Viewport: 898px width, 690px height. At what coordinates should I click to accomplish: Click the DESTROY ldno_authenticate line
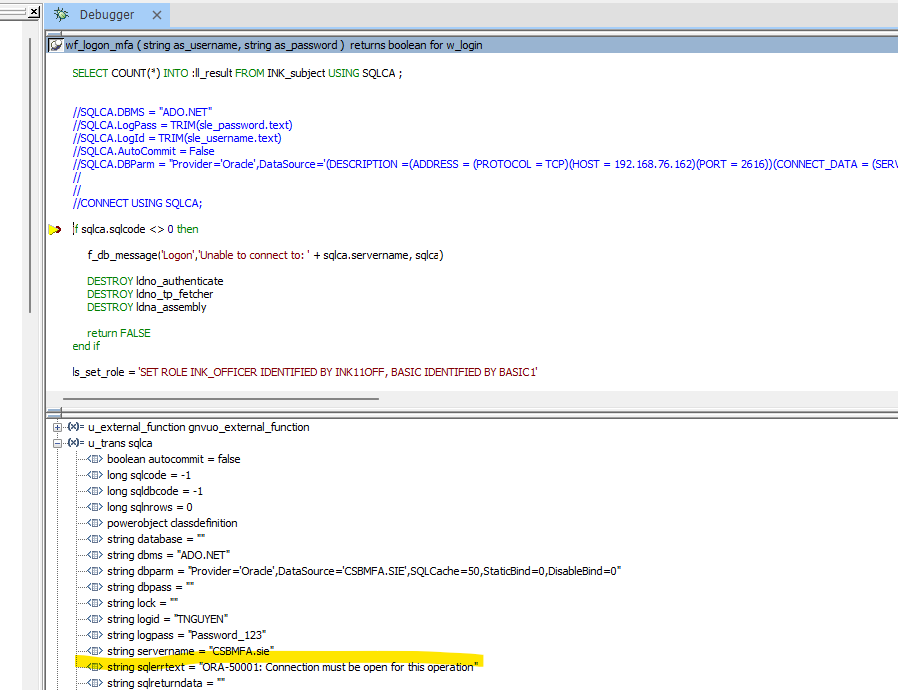(x=155, y=281)
